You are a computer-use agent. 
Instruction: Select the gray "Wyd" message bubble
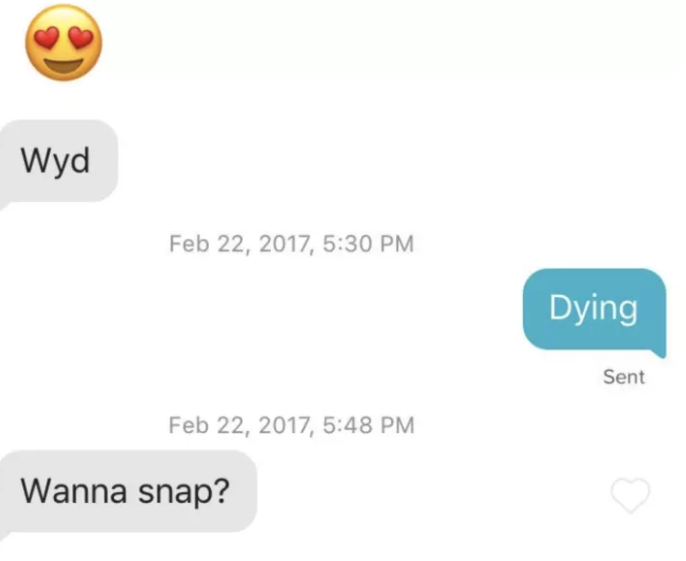(x=59, y=161)
